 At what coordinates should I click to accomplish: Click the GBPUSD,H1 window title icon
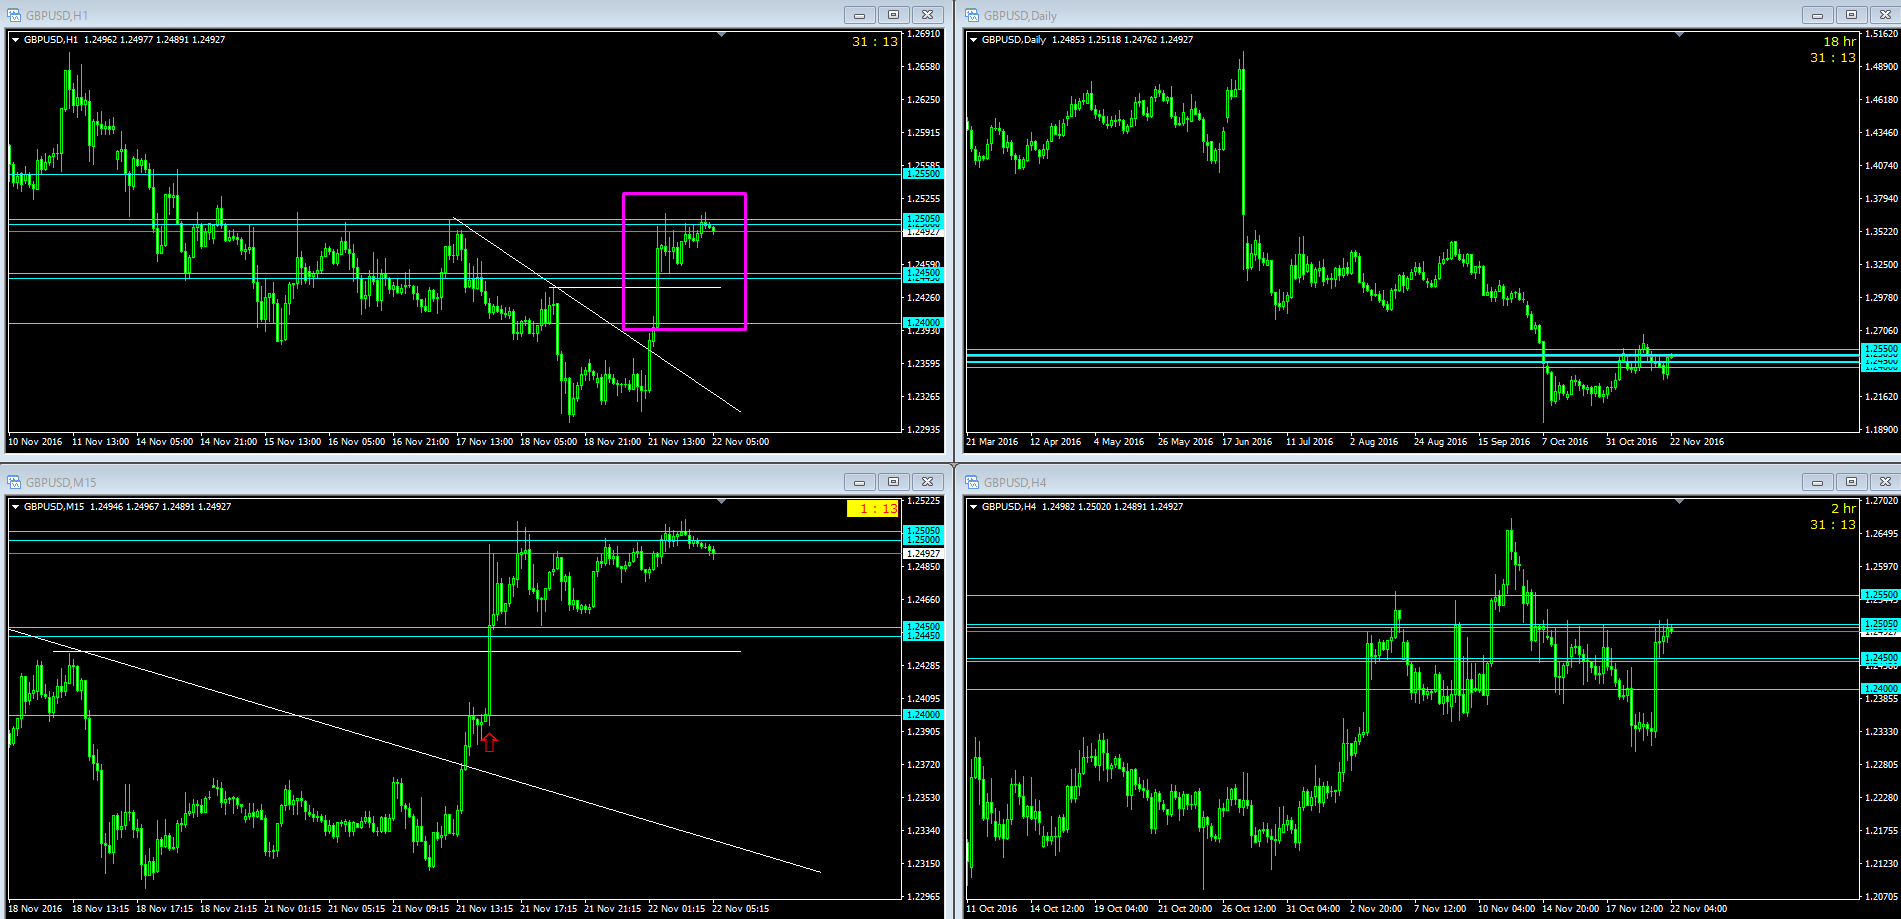[14, 15]
